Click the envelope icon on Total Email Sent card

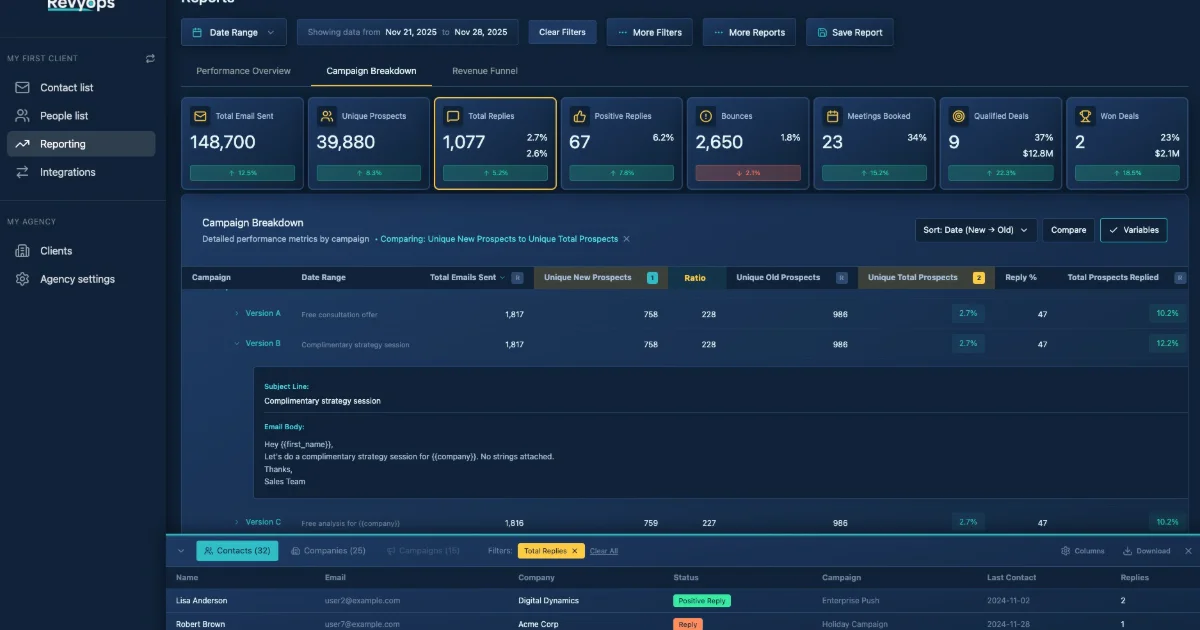click(x=200, y=116)
